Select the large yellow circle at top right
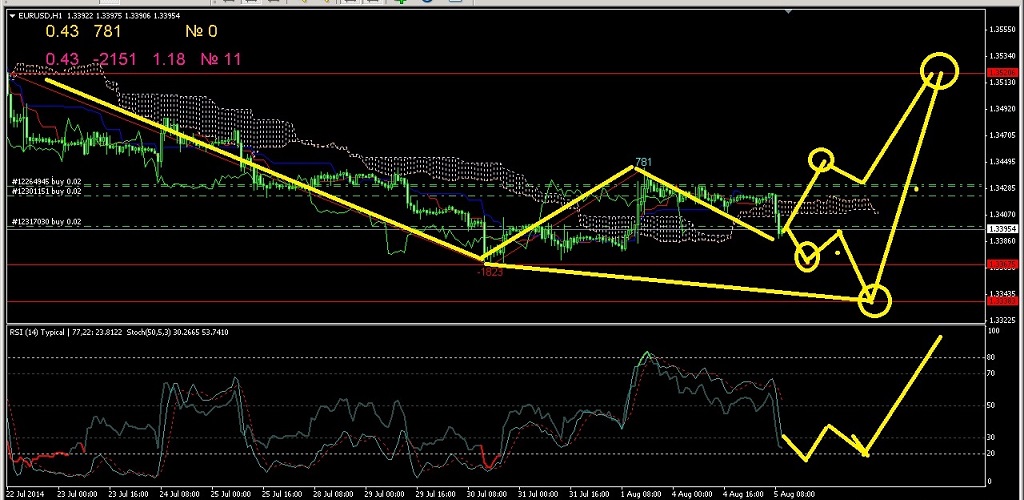The image size is (1024, 500). (x=939, y=69)
